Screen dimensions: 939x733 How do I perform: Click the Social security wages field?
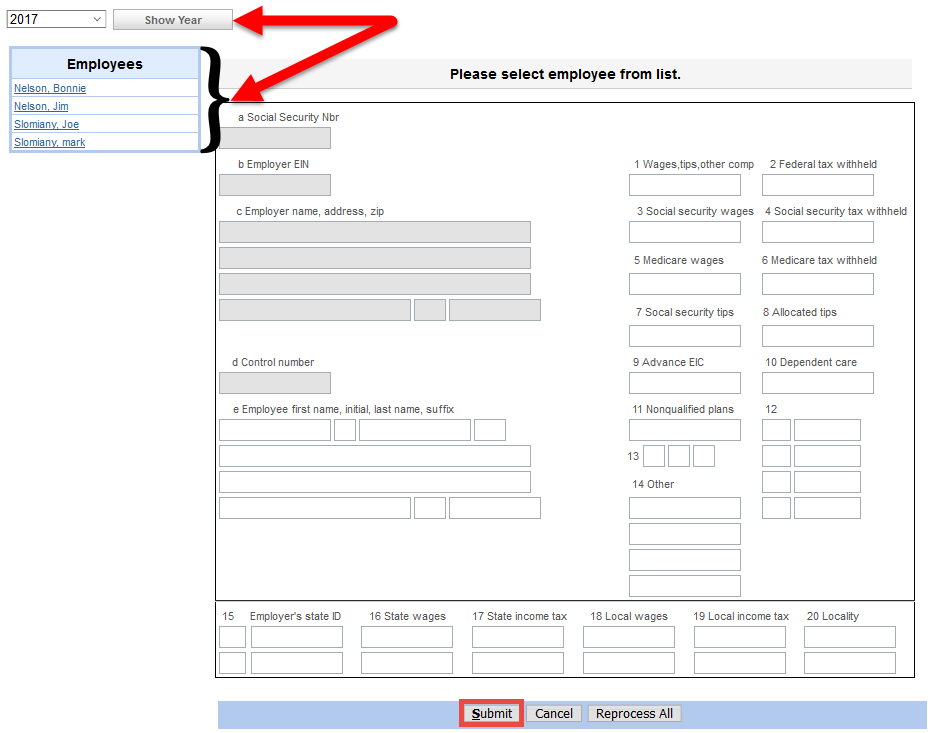(684, 232)
